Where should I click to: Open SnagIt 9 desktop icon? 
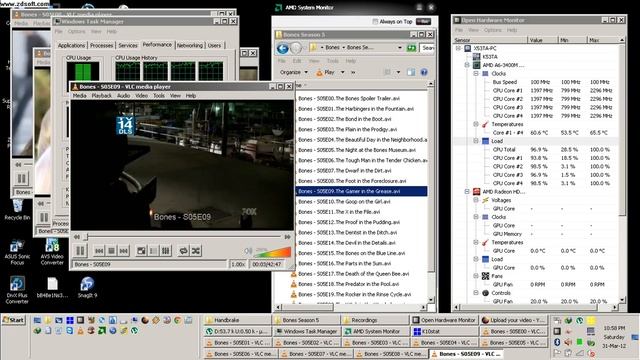(x=87, y=287)
